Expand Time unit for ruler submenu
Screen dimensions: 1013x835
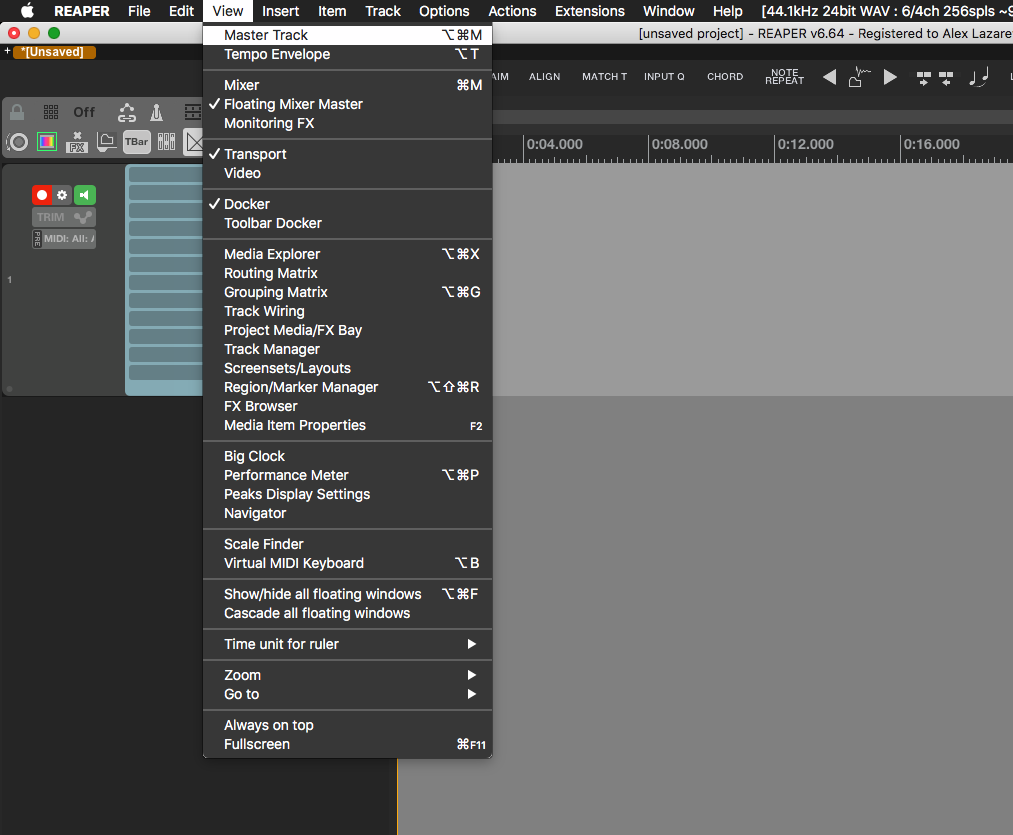tap(348, 644)
